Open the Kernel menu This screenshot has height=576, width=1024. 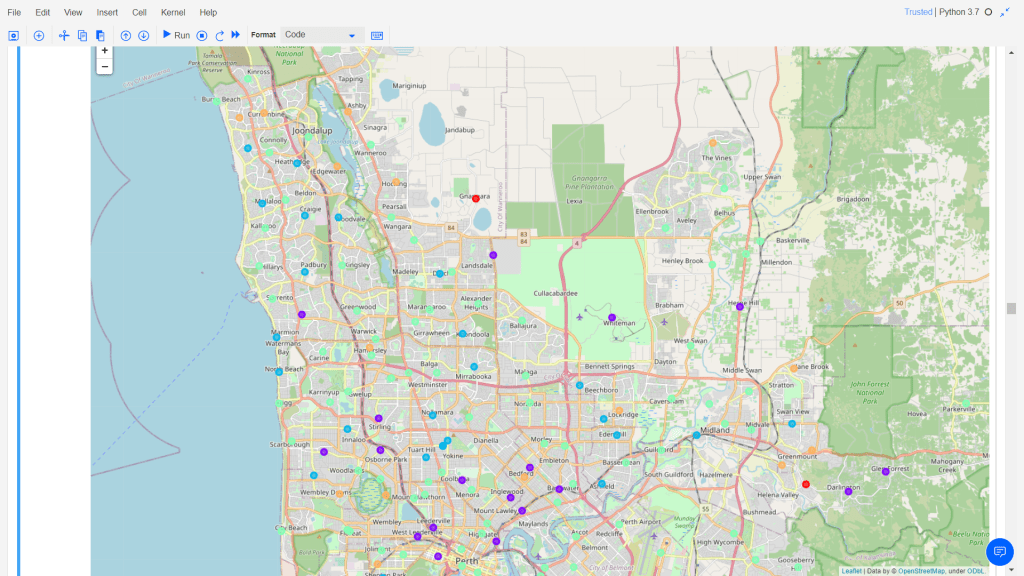click(173, 12)
